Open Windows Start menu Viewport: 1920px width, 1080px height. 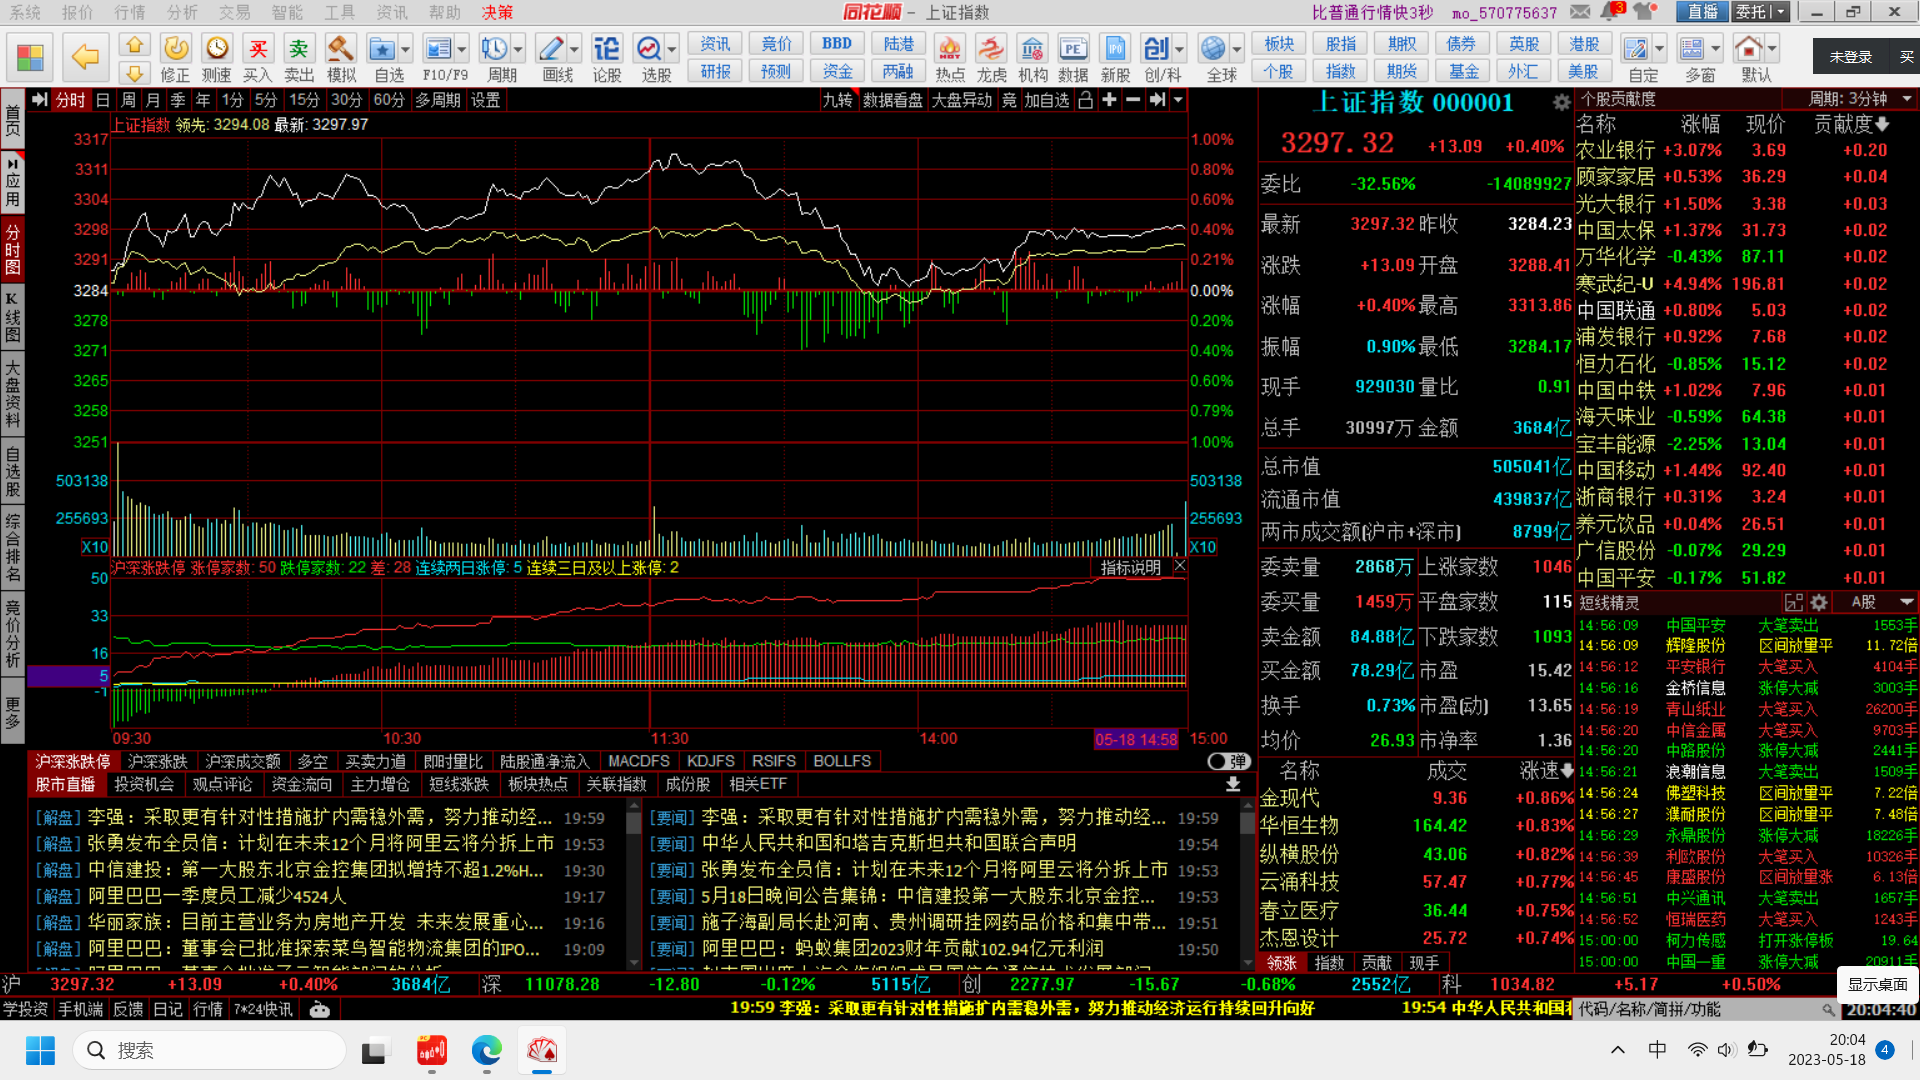pyautogui.click(x=40, y=1050)
